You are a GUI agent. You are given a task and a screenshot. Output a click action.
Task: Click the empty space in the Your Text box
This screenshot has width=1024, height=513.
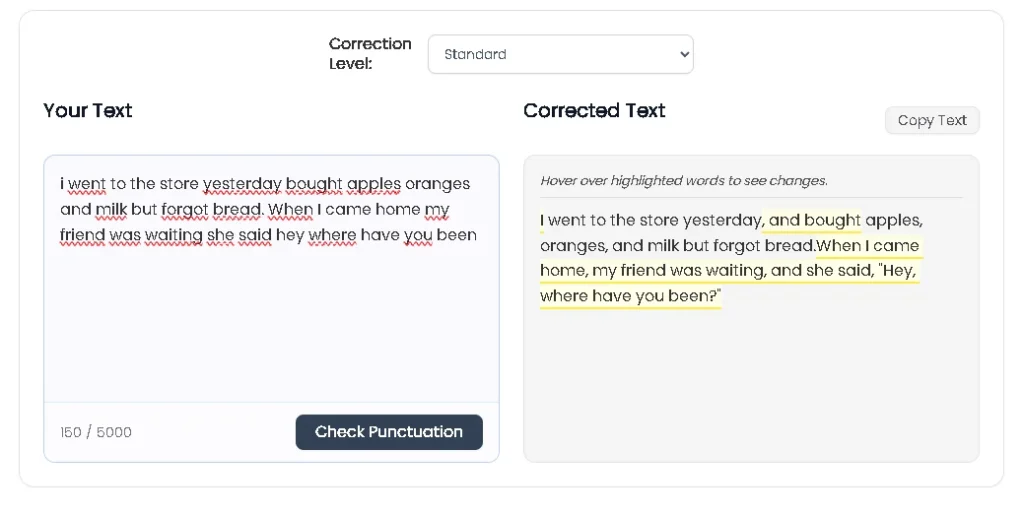coord(271,330)
